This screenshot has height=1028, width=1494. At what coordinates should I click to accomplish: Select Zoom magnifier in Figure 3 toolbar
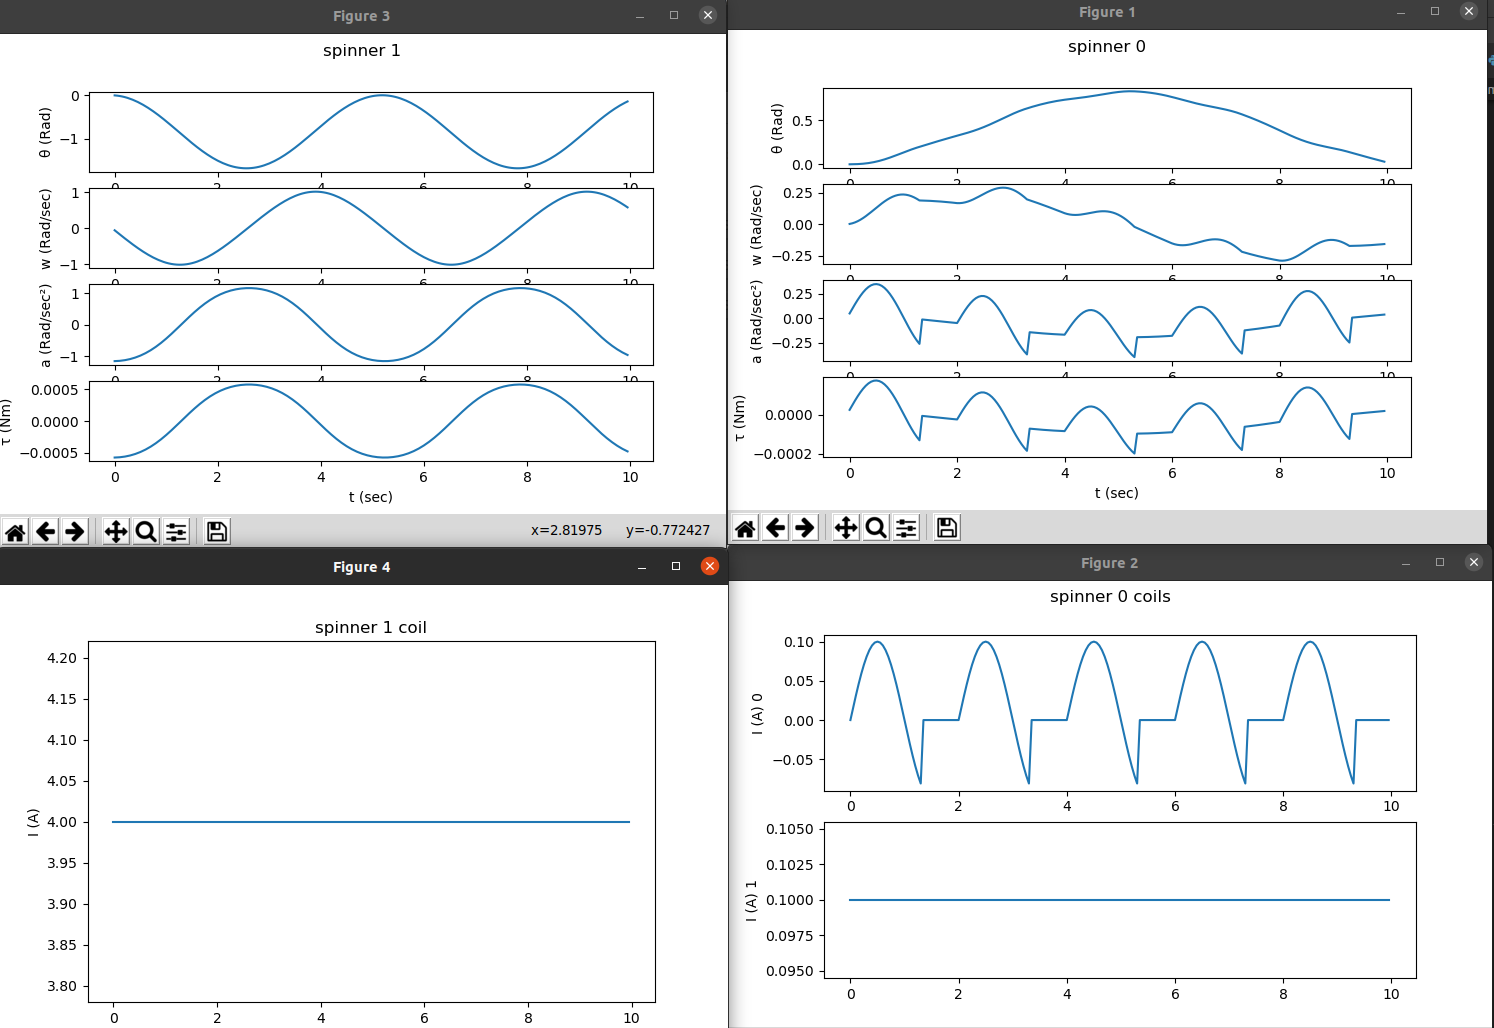(146, 531)
